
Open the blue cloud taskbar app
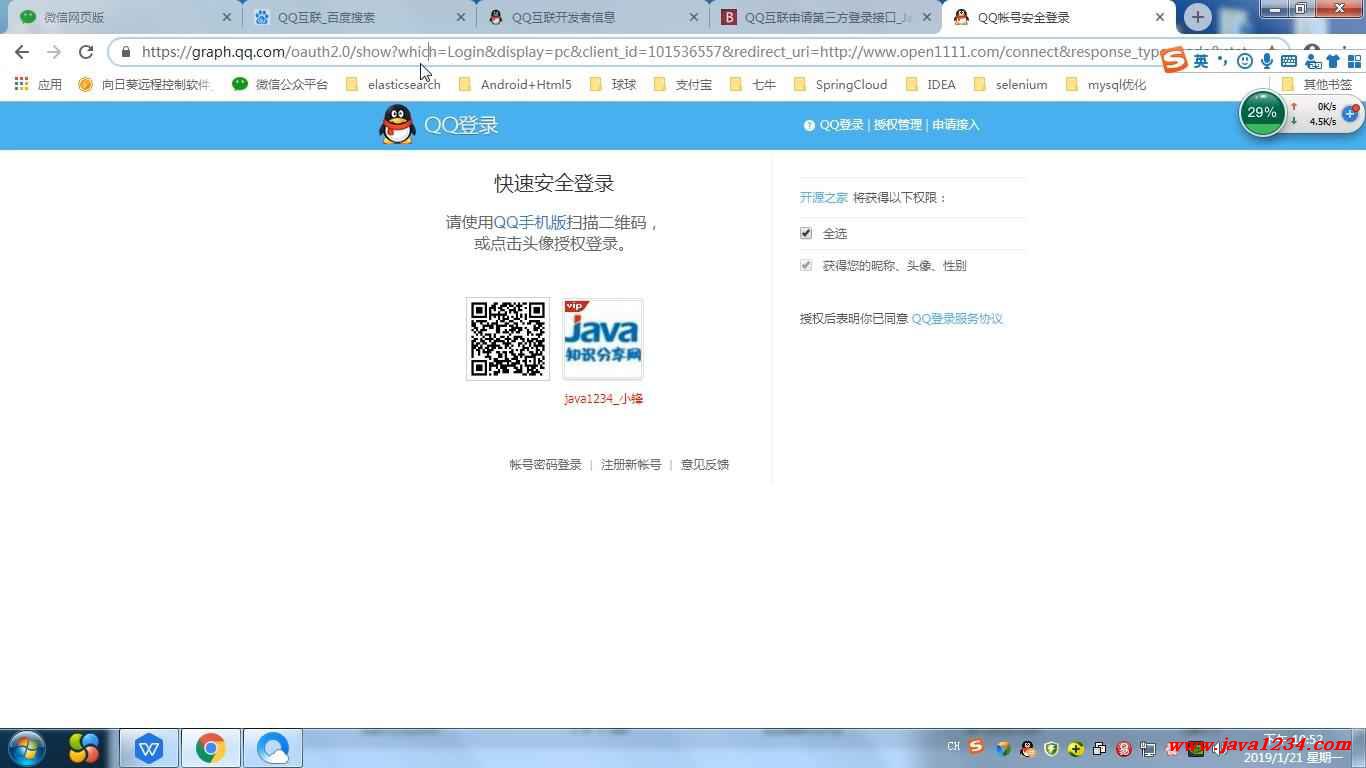pyautogui.click(x=272, y=748)
